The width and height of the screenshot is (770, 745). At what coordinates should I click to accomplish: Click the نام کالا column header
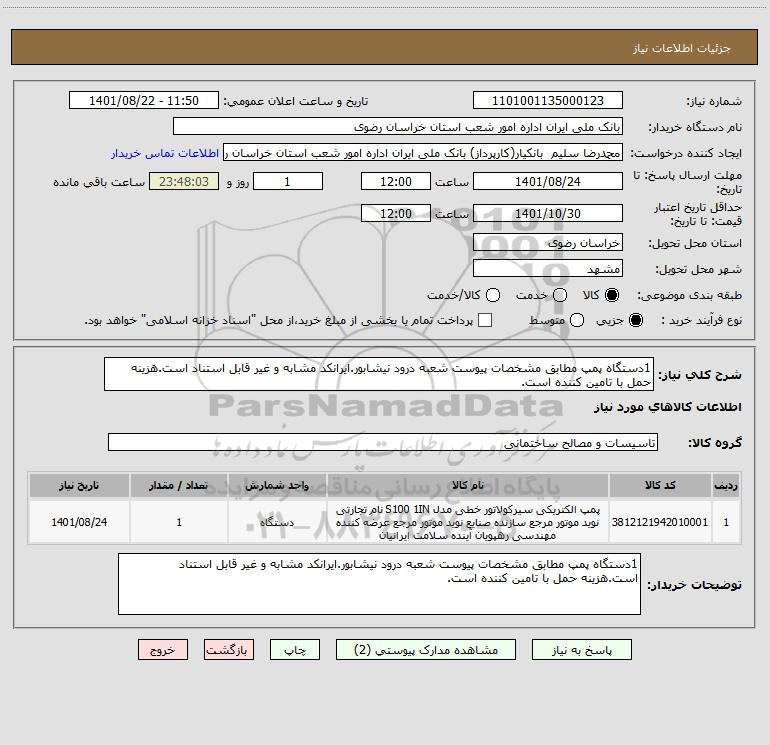(468, 485)
